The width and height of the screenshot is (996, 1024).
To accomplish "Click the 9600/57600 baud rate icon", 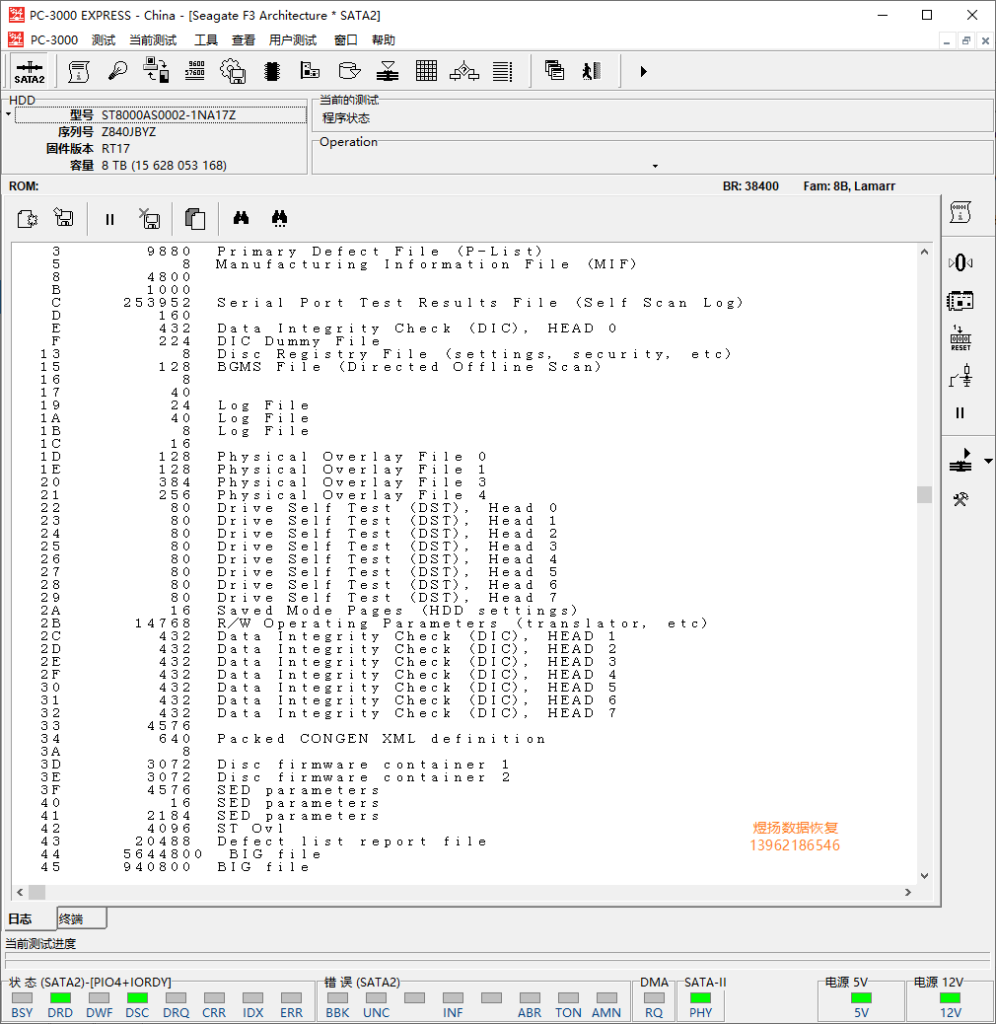I will [x=195, y=71].
